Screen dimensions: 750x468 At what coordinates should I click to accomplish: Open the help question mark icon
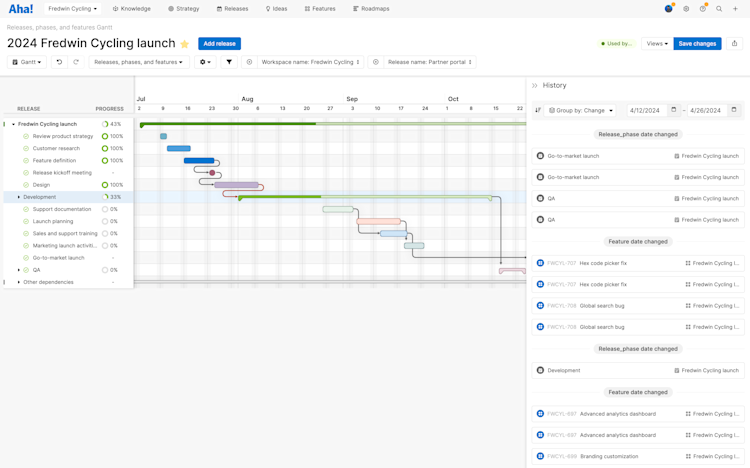(x=703, y=9)
